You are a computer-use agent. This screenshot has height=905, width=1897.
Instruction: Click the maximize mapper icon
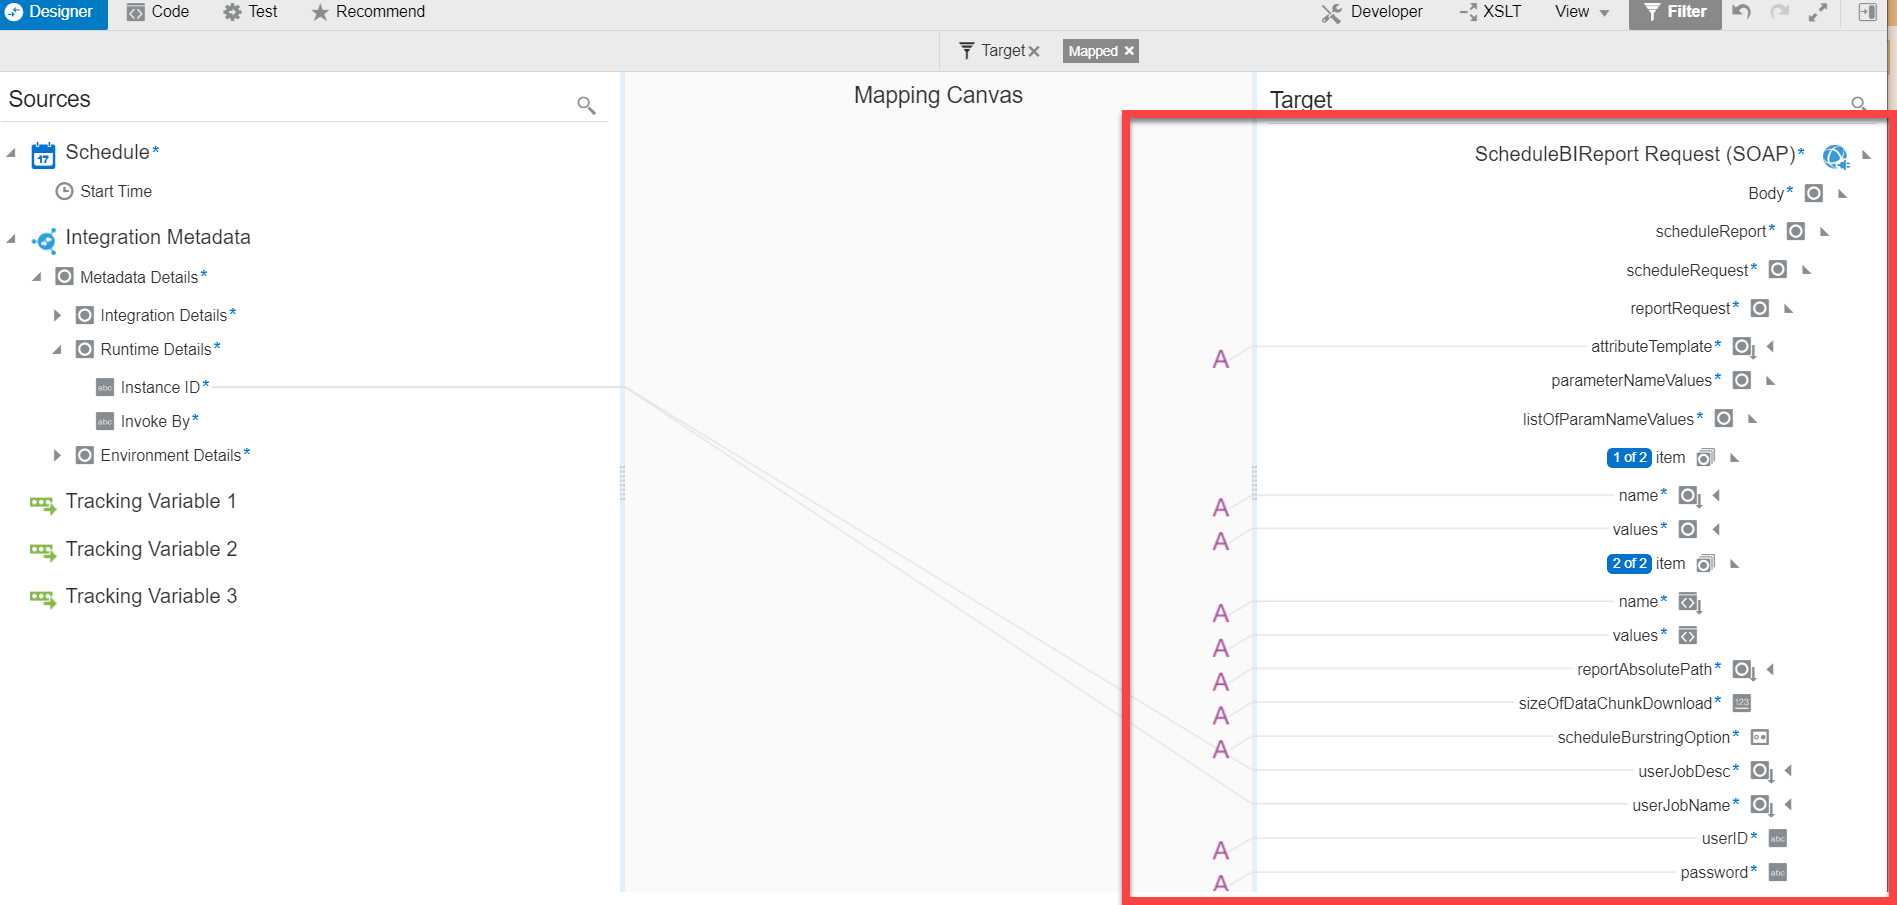[1818, 12]
